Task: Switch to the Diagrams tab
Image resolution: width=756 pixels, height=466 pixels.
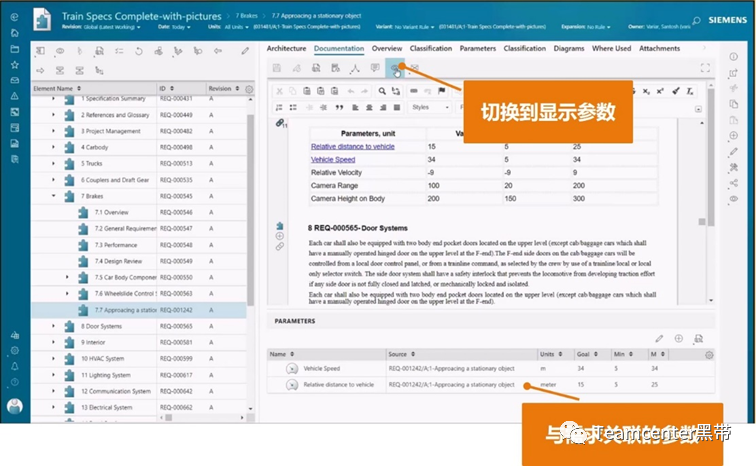Action: click(x=568, y=48)
